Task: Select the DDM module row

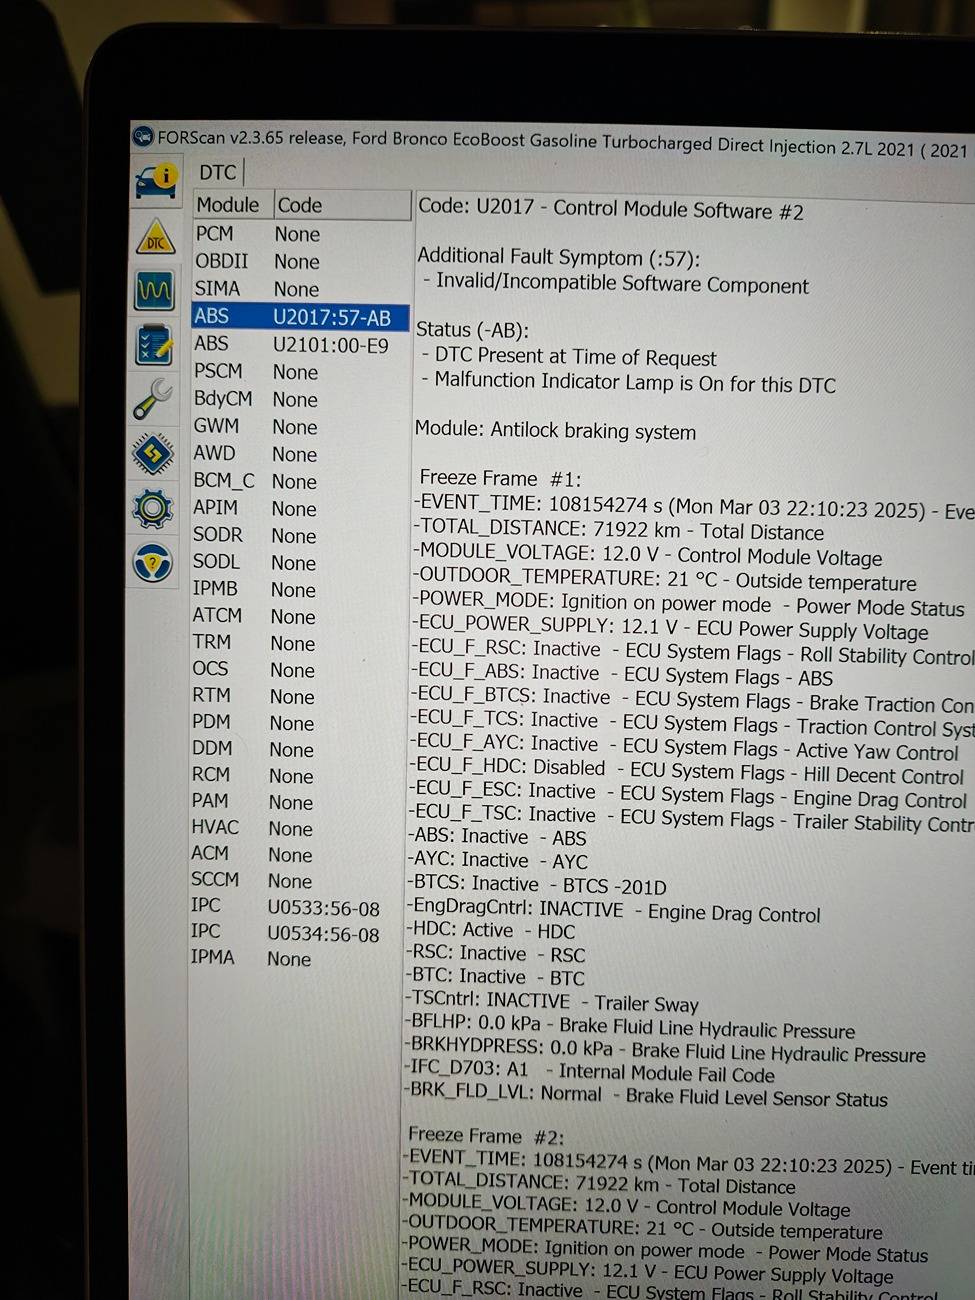Action: coord(298,749)
